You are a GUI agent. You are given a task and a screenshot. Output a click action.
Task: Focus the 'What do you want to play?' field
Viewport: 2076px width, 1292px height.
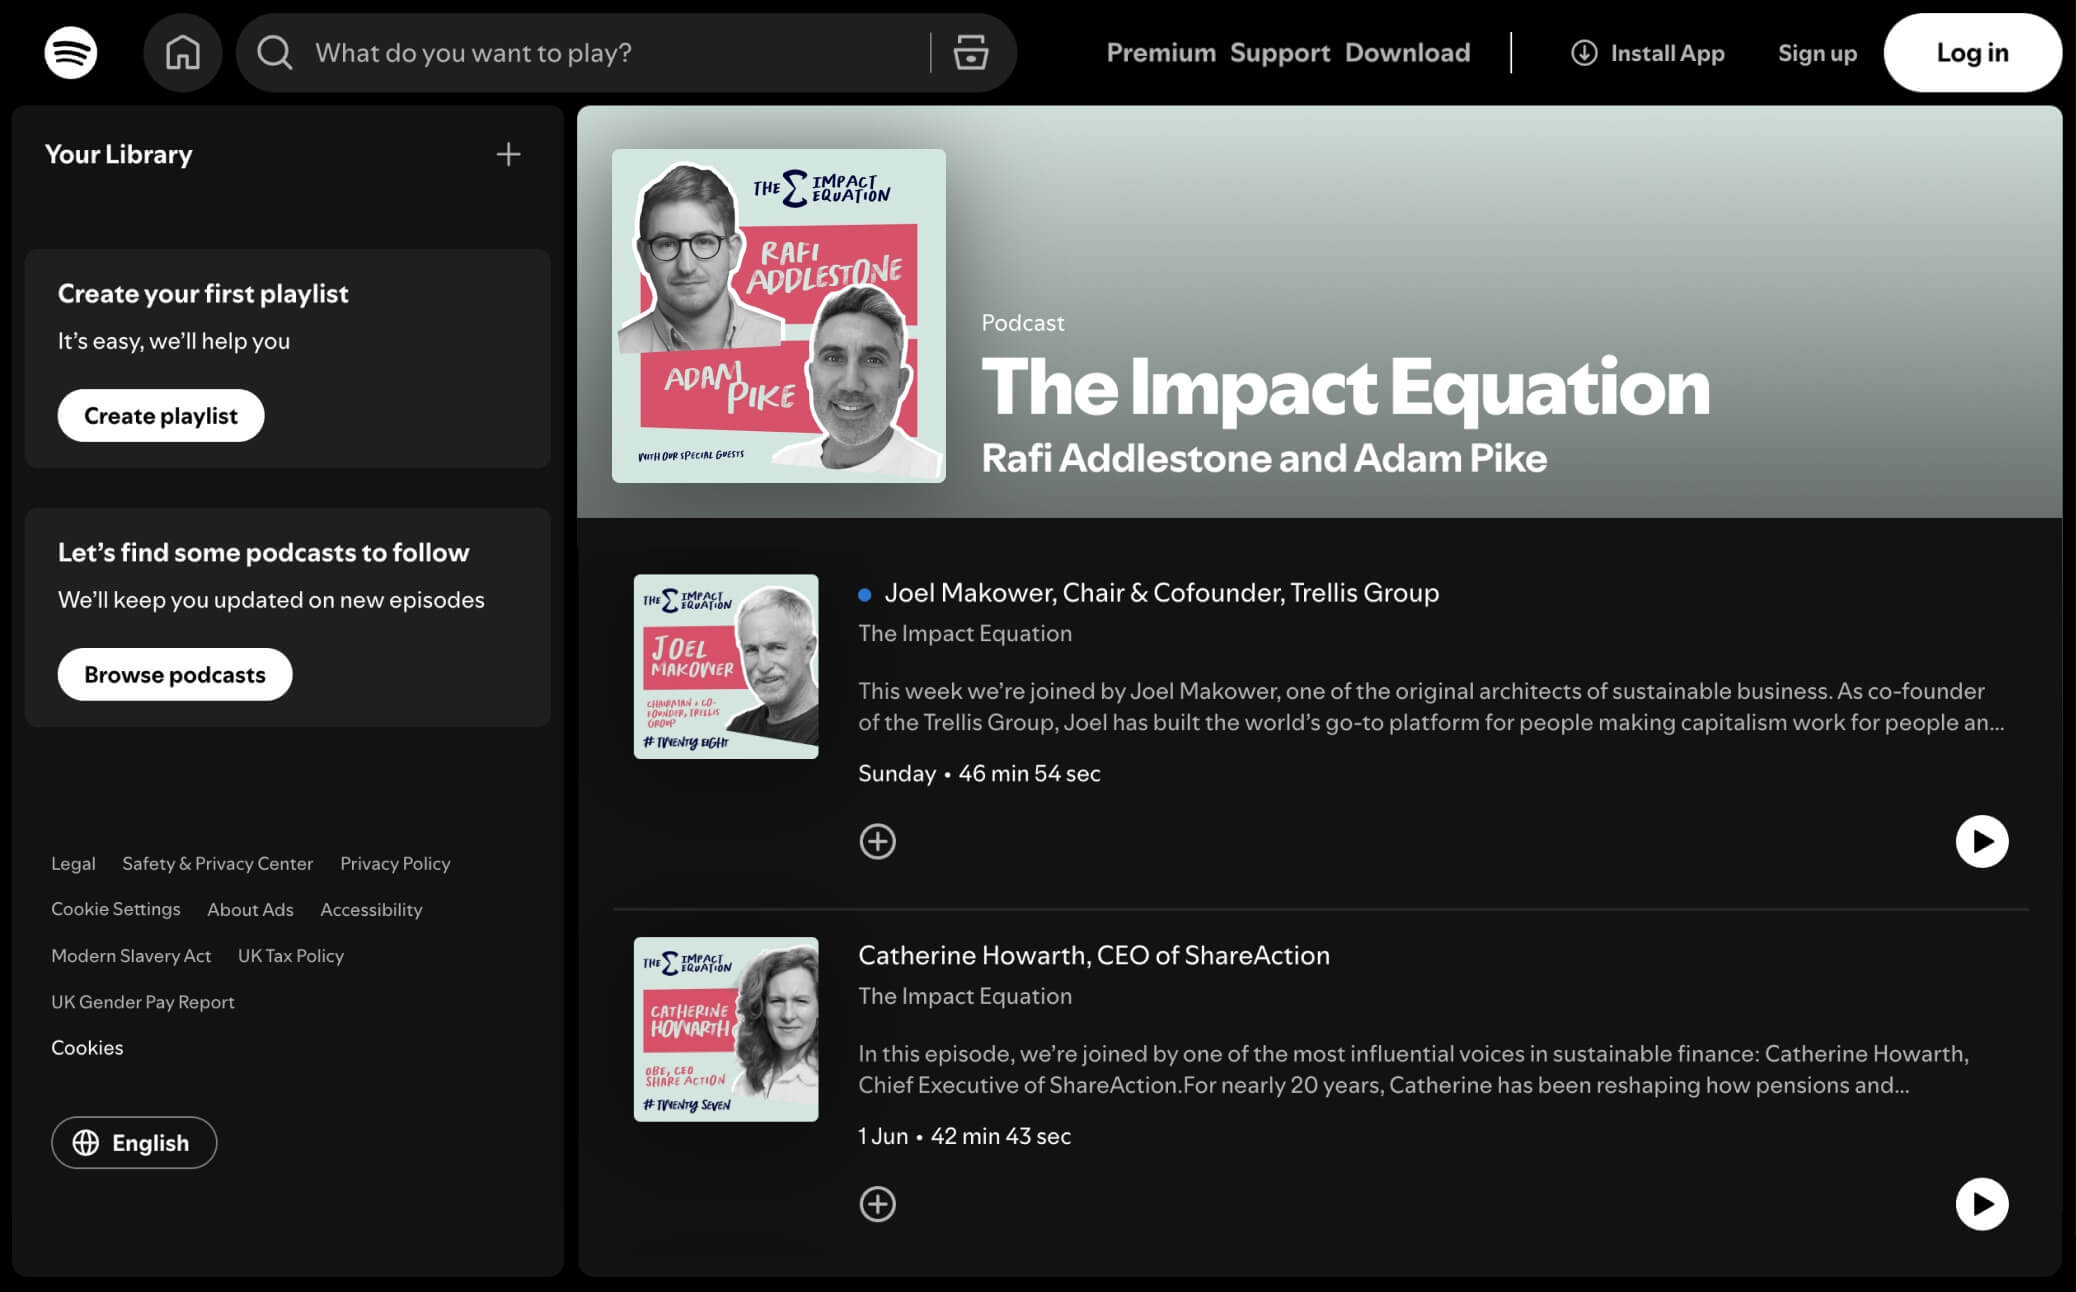pos(600,53)
